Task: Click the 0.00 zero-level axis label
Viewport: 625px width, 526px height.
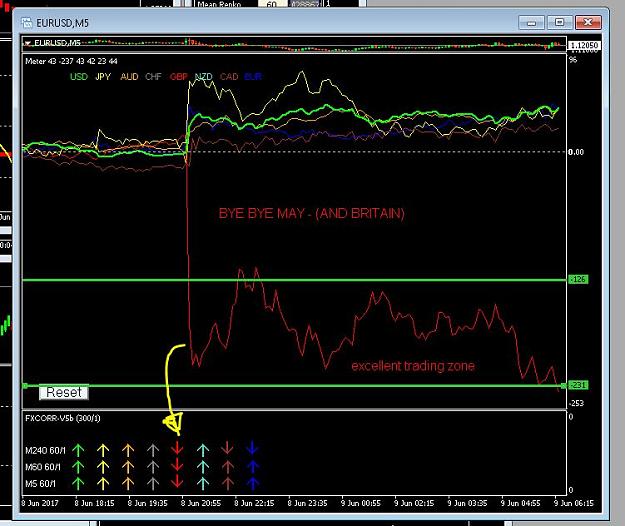Action: pos(576,152)
